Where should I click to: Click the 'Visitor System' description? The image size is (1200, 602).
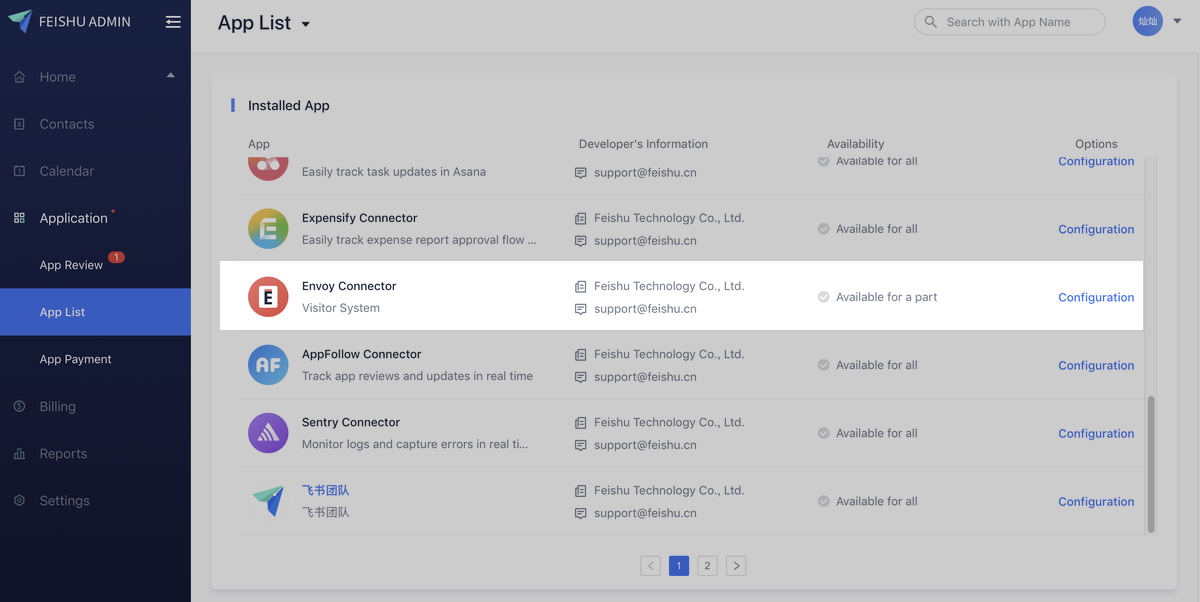(341, 308)
